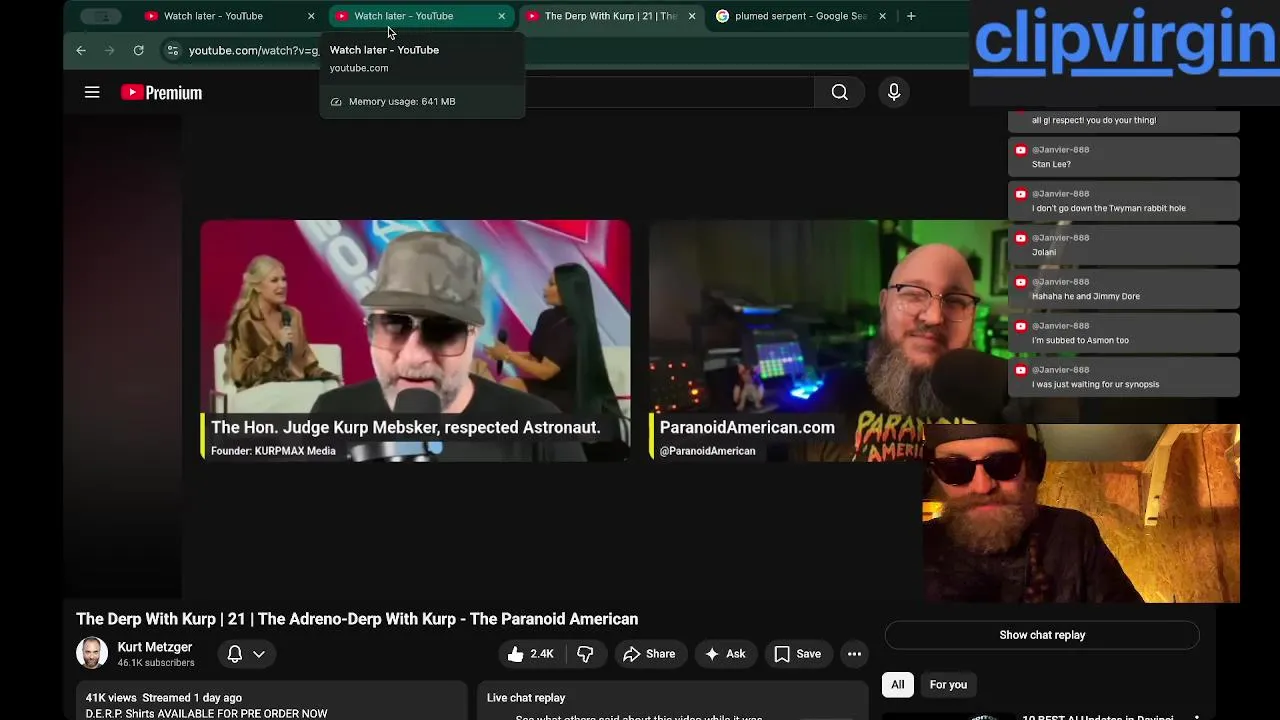Dislike the video

click(585, 654)
